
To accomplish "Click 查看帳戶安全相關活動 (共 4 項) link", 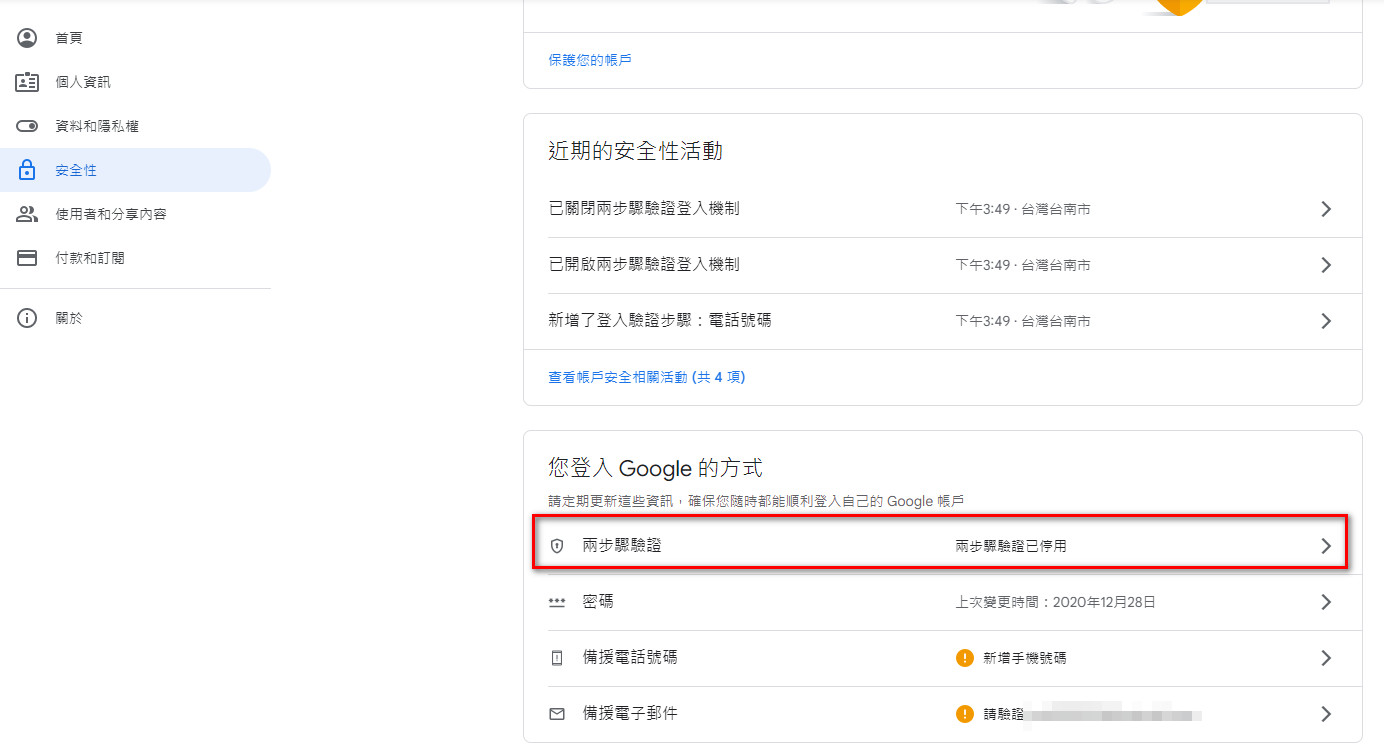I will point(647,377).
